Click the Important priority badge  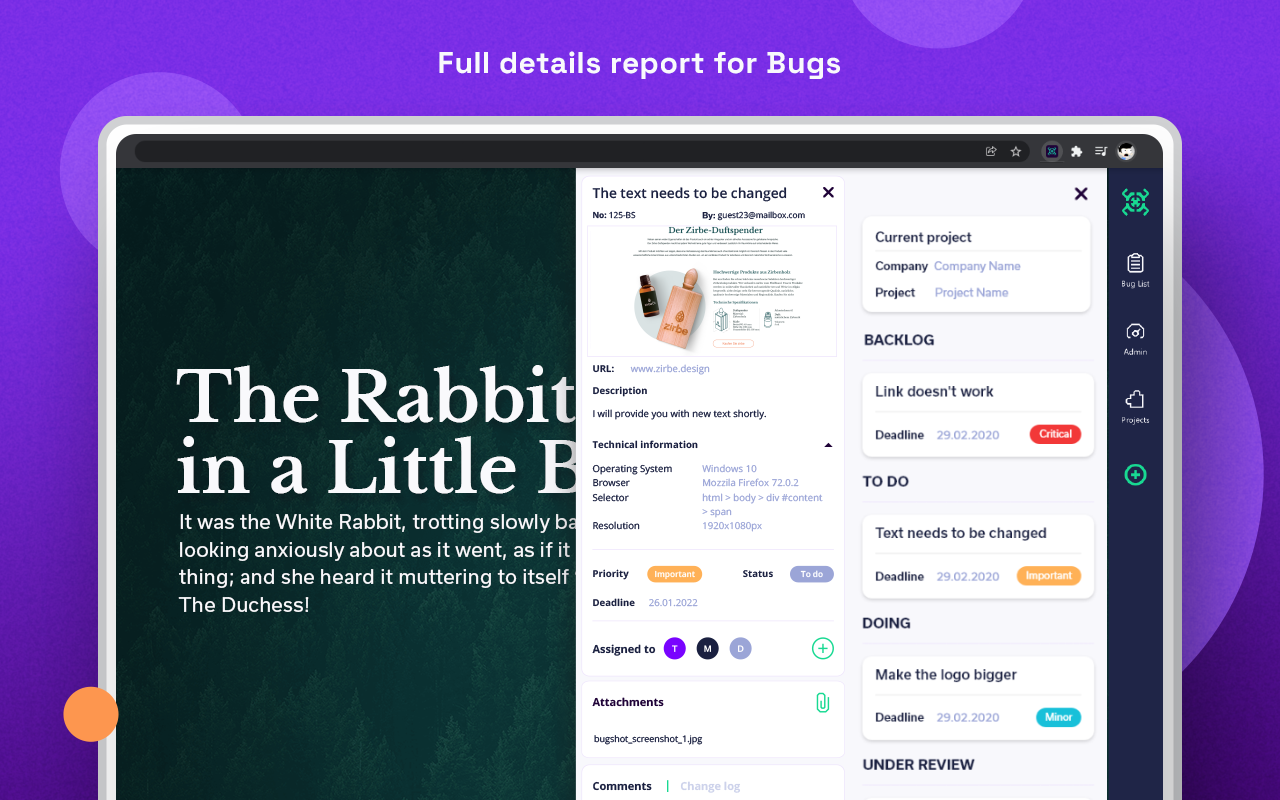click(674, 574)
